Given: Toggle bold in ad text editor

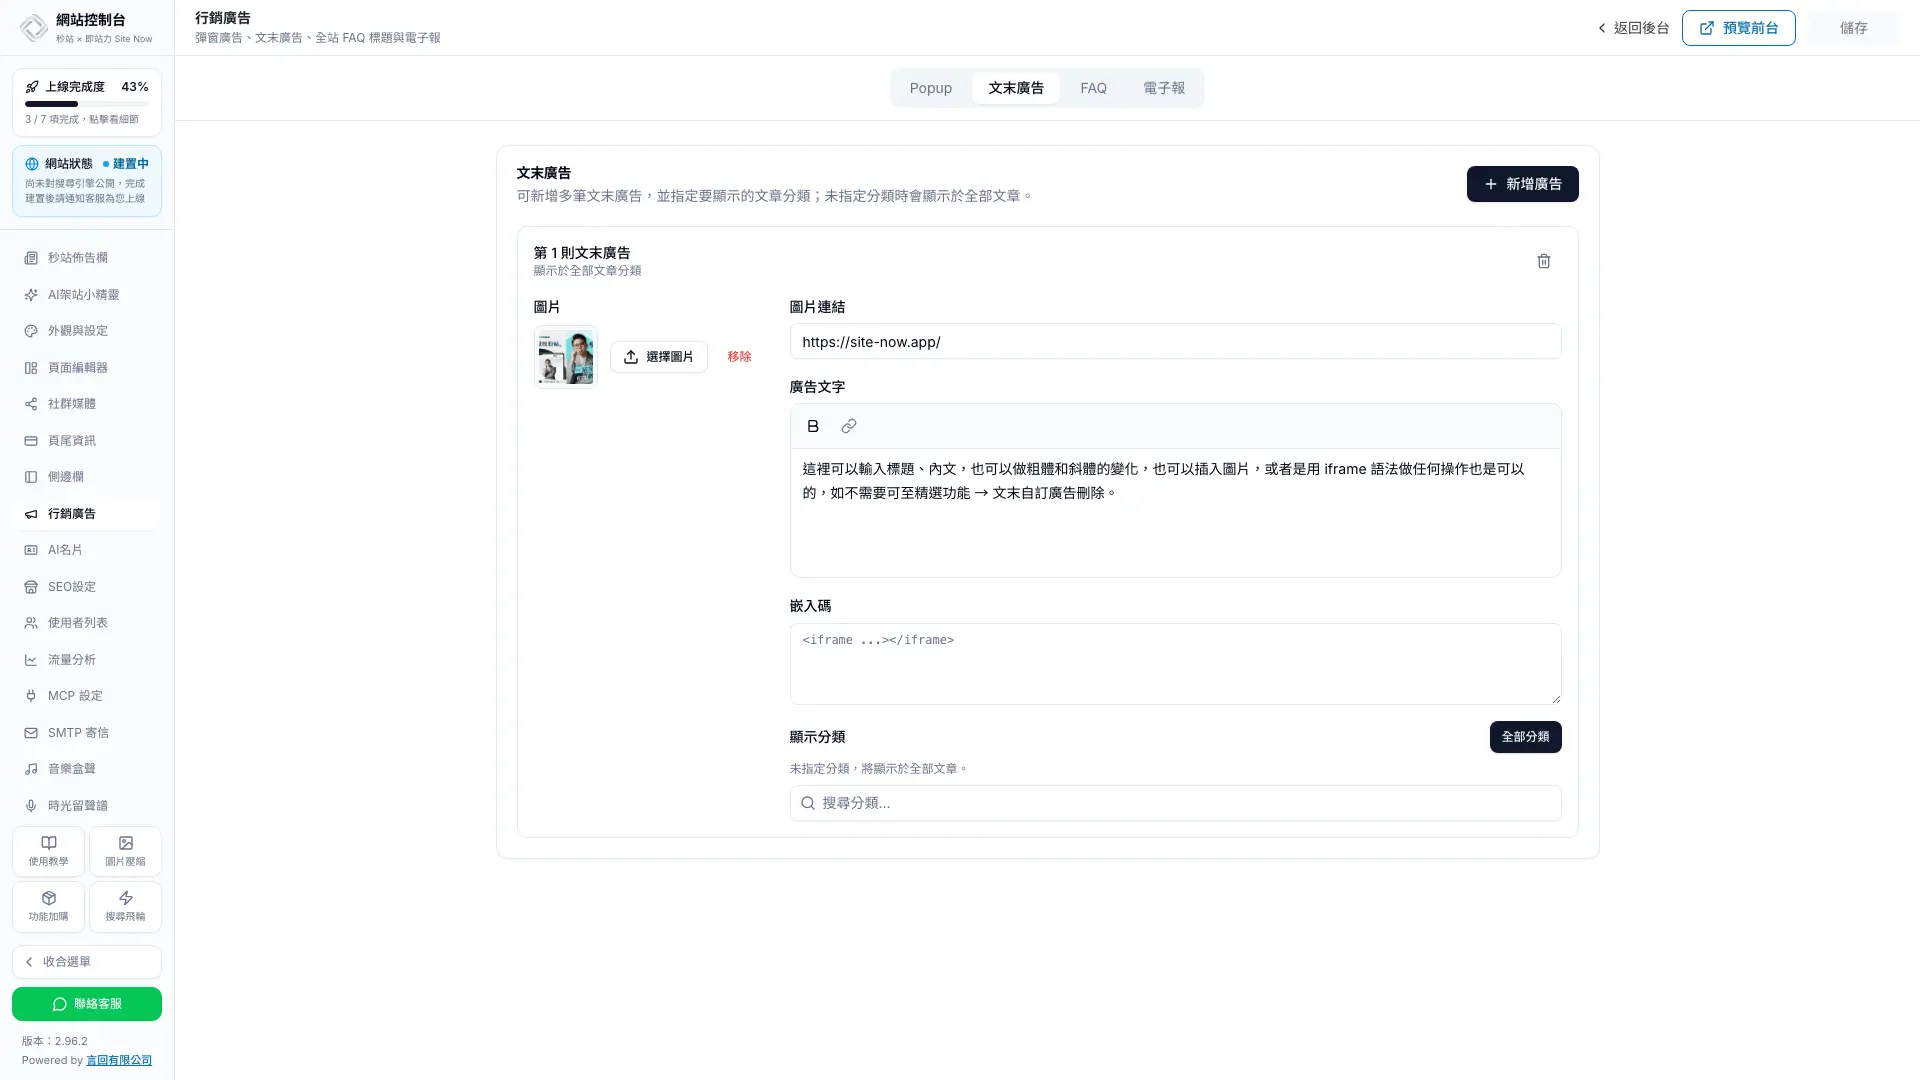Looking at the screenshot, I should point(813,426).
